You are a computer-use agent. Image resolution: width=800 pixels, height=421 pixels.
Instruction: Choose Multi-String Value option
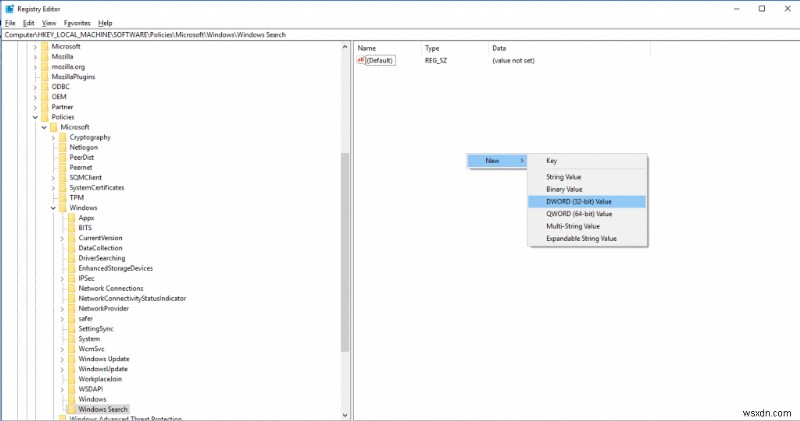587,226
